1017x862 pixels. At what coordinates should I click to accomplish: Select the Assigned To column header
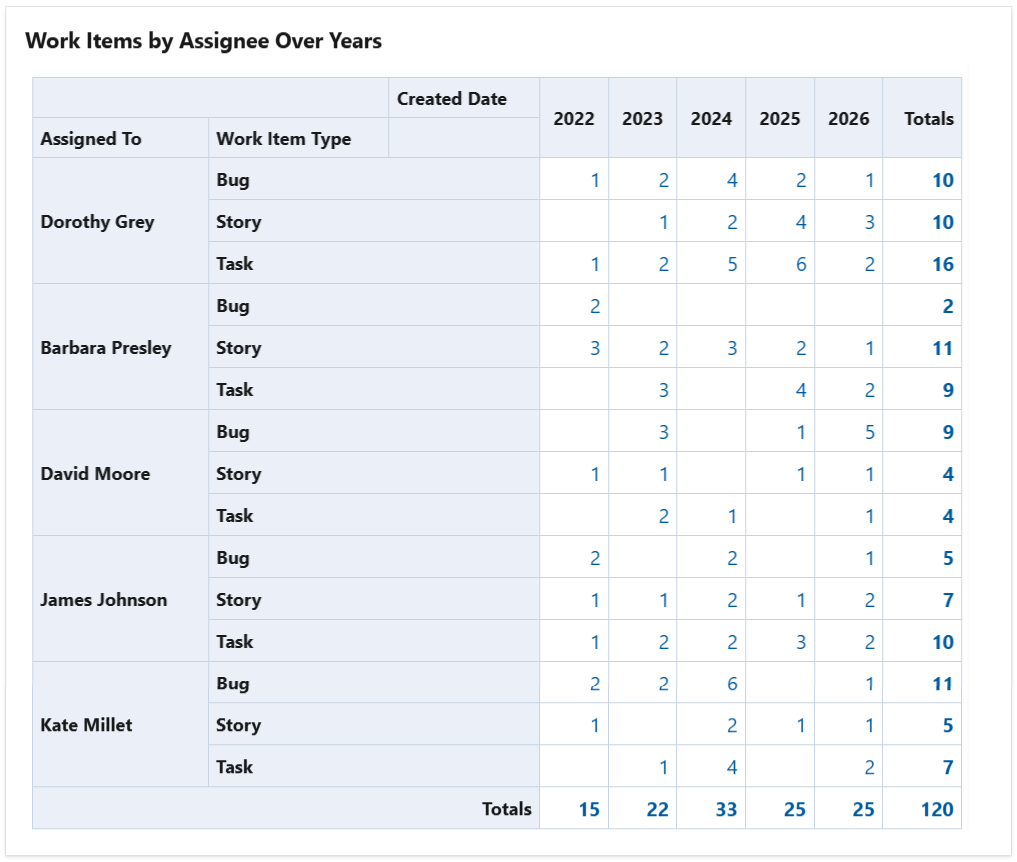point(92,138)
